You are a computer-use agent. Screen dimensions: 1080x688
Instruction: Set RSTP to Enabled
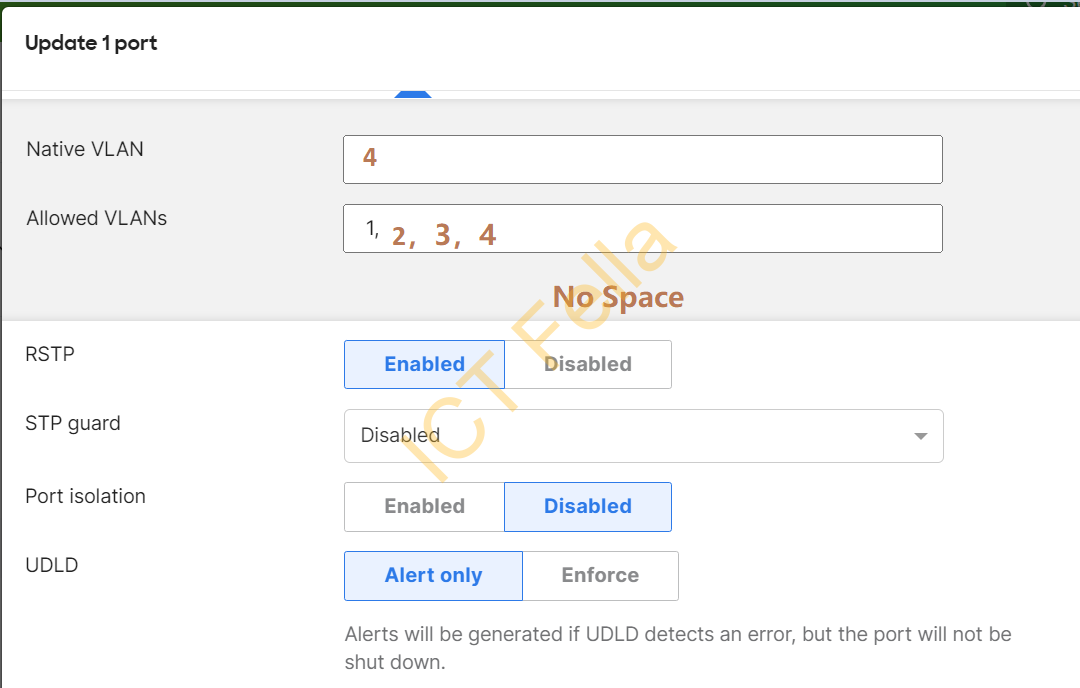tap(424, 364)
